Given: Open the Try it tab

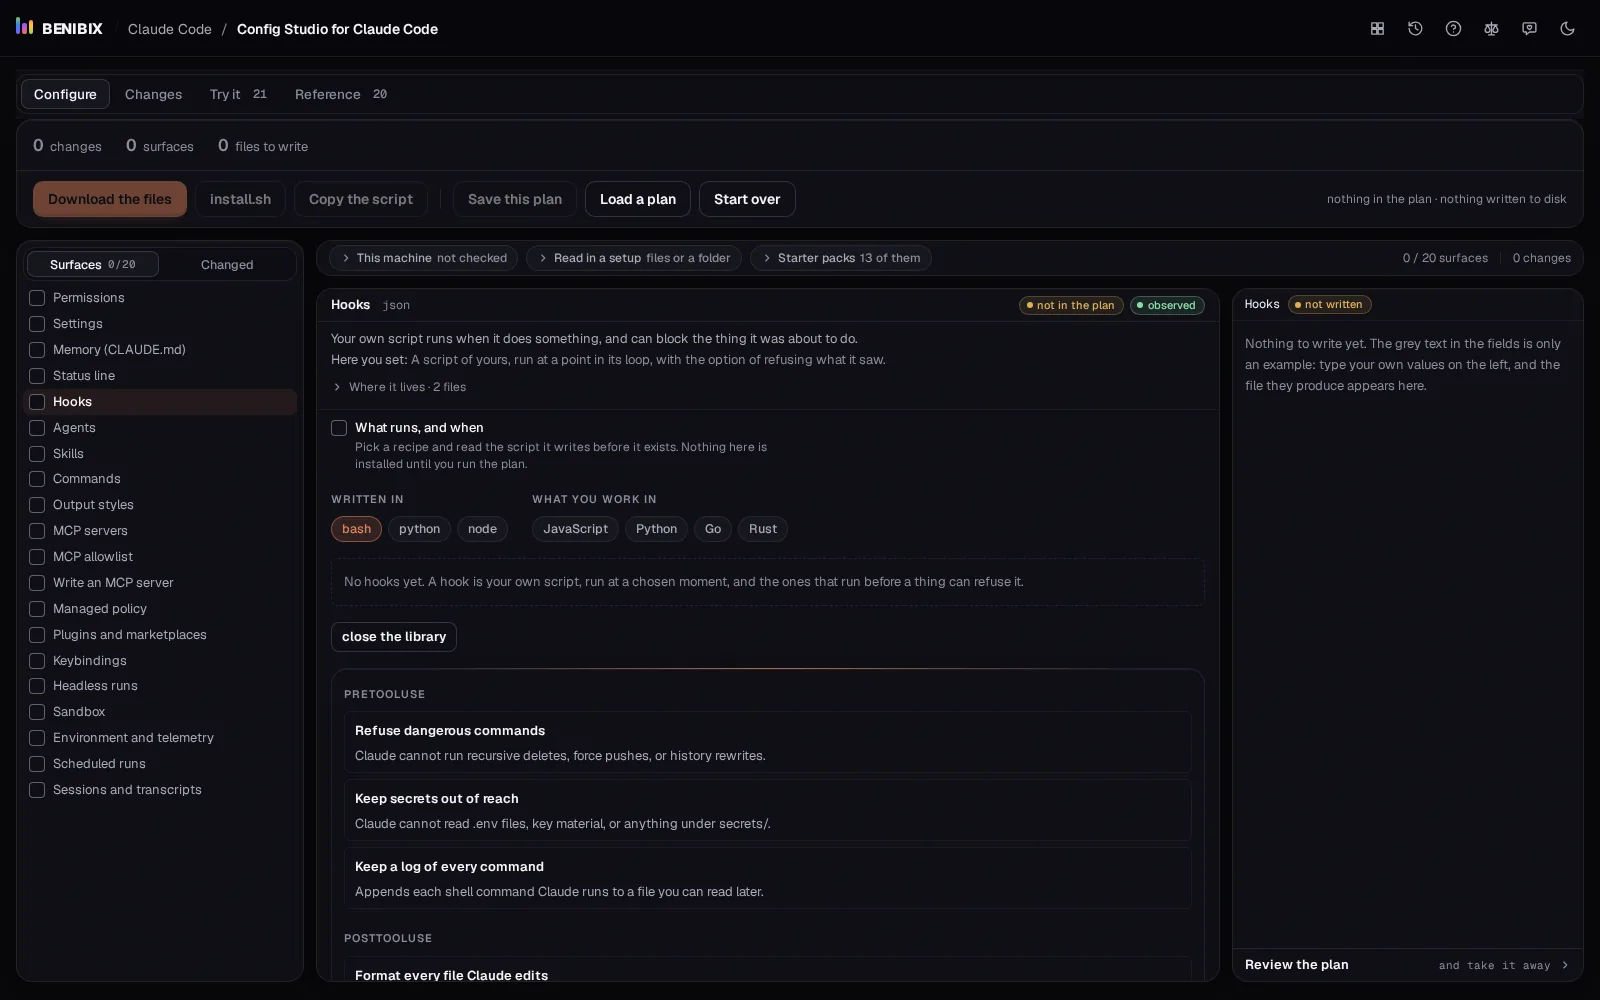Looking at the screenshot, I should (238, 94).
